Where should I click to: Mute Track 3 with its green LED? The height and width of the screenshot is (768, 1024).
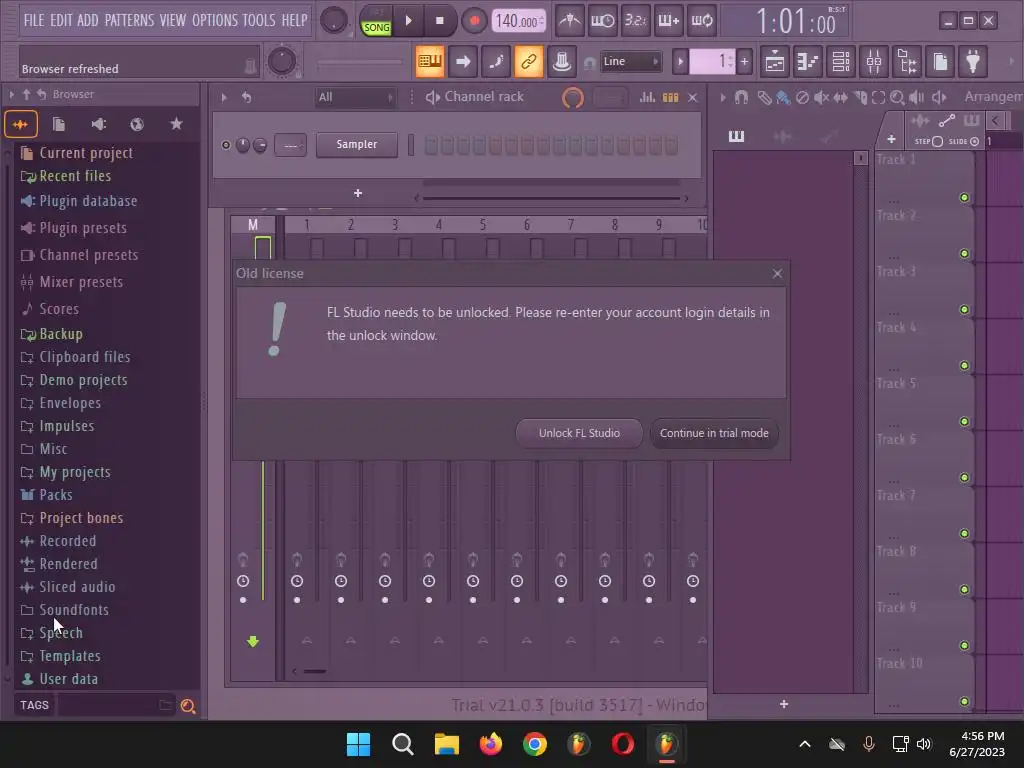point(964,310)
